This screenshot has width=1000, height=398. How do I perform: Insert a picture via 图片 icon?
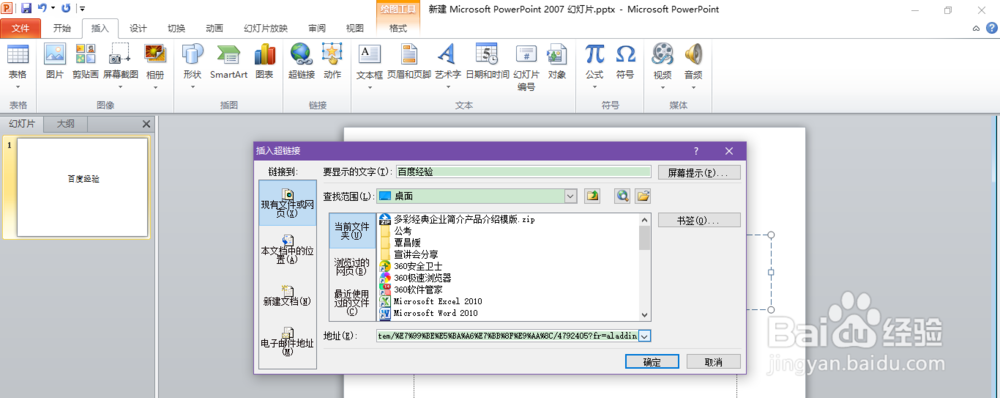click(55, 61)
